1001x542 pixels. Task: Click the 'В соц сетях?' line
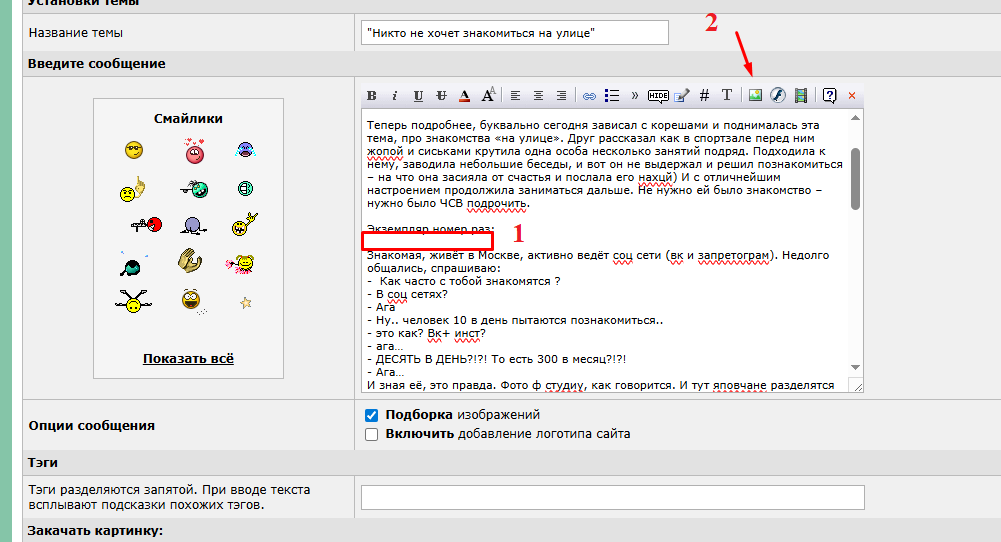pos(407,294)
